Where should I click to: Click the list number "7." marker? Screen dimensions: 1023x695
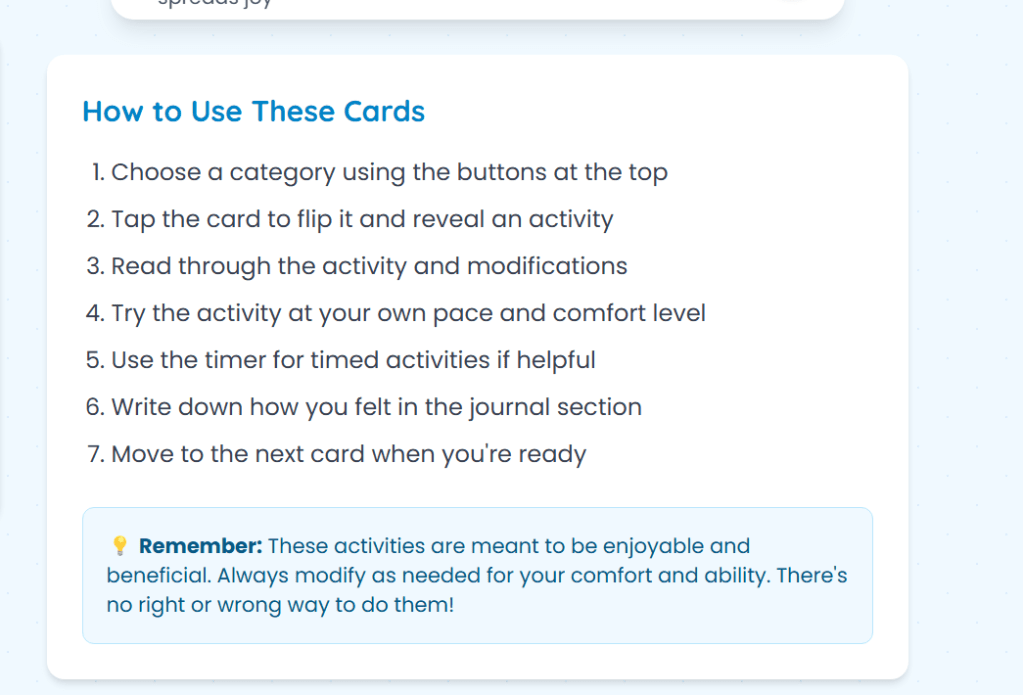click(x=96, y=454)
